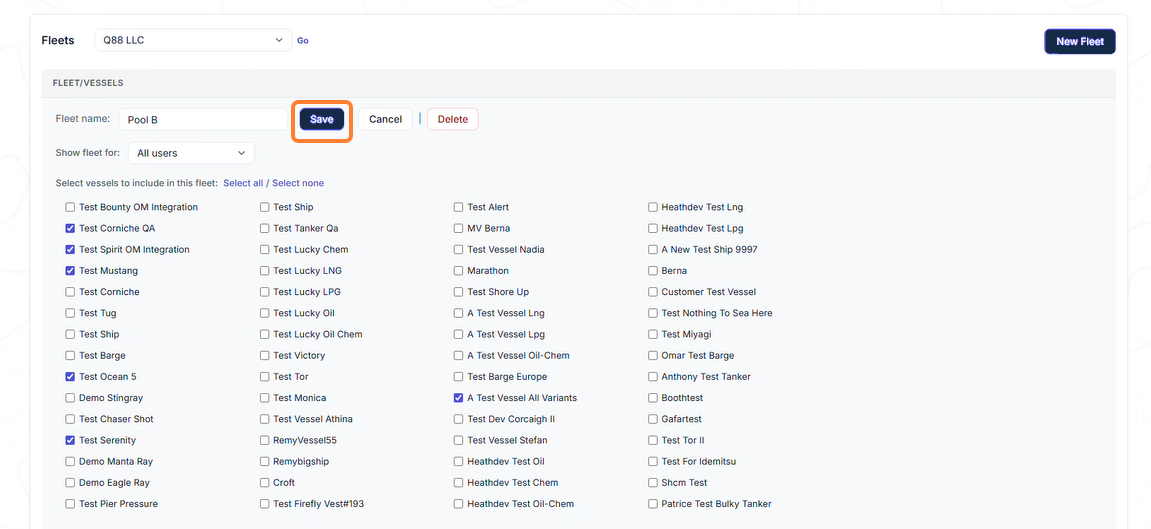Uncheck the Test Mustang vessel
Image resolution: width=1151 pixels, height=529 pixels.
pyautogui.click(x=70, y=271)
